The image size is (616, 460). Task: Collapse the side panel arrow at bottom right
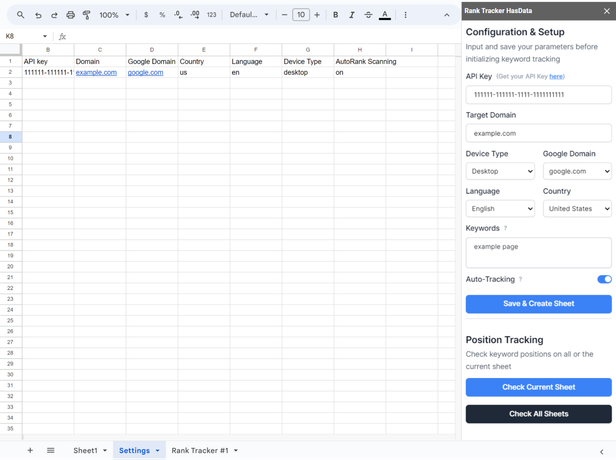click(x=601, y=452)
